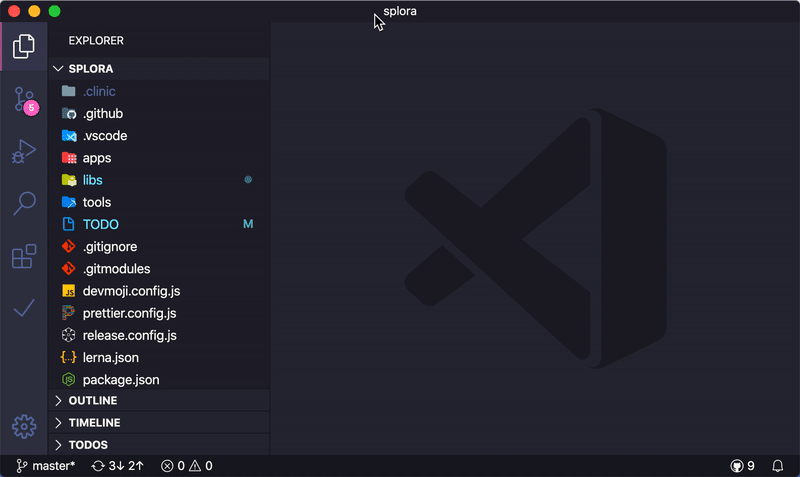Click the master* git branch indicator
800x477 pixels.
click(x=45, y=466)
